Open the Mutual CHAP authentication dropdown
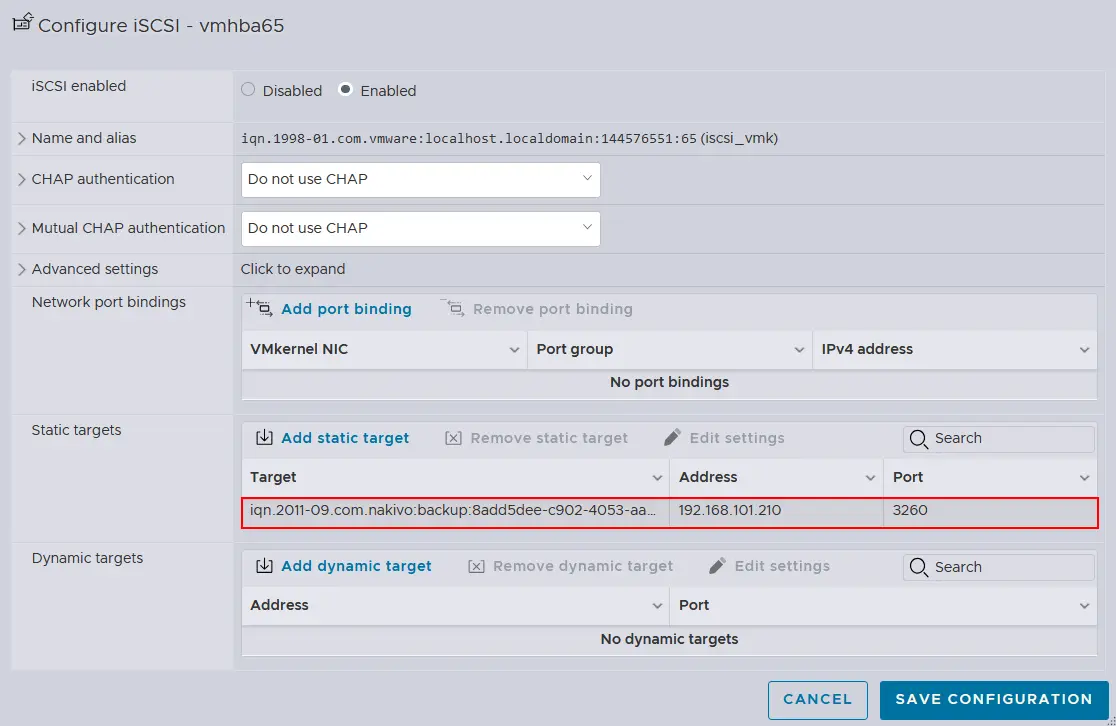1116x726 pixels. point(421,228)
